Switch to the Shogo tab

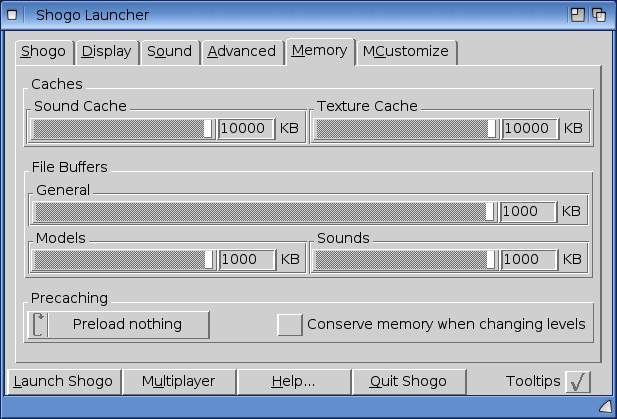click(x=44, y=52)
